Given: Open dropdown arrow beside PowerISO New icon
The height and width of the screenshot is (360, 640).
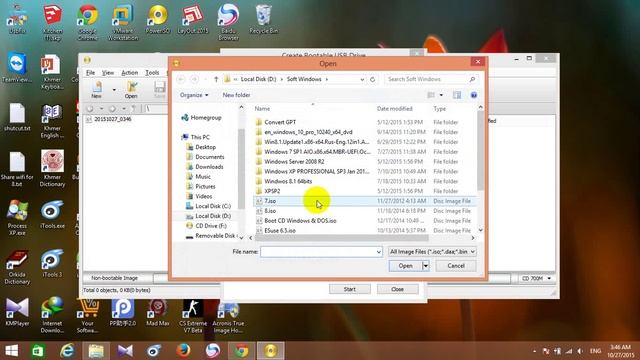Looking at the screenshot, I should click(x=114, y=90).
